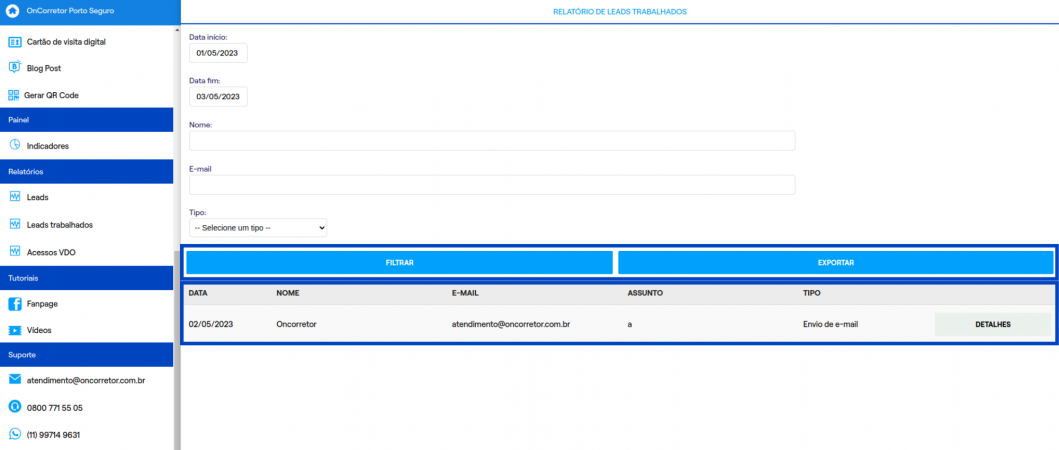1059x450 pixels.
Task: Click the (11) 99714 9631 WhatsApp number
Action: tap(53, 434)
